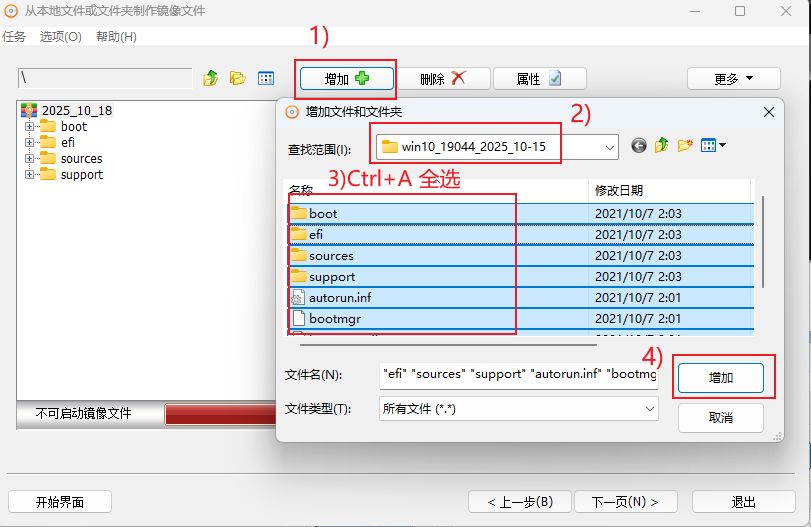Open the 更多 dropdown button

(x=733, y=79)
